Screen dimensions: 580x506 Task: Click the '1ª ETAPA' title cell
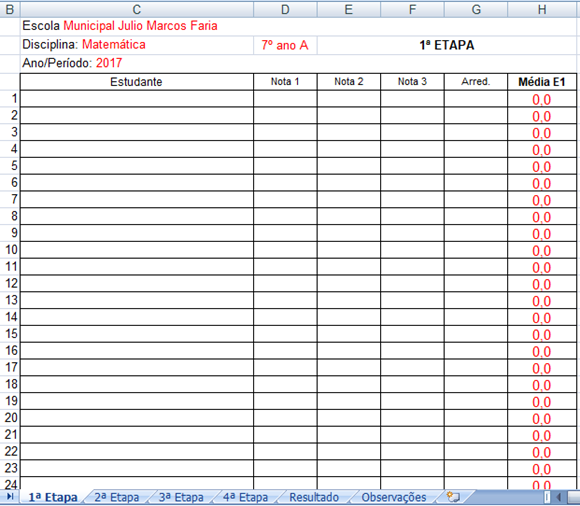pyautogui.click(x=447, y=45)
